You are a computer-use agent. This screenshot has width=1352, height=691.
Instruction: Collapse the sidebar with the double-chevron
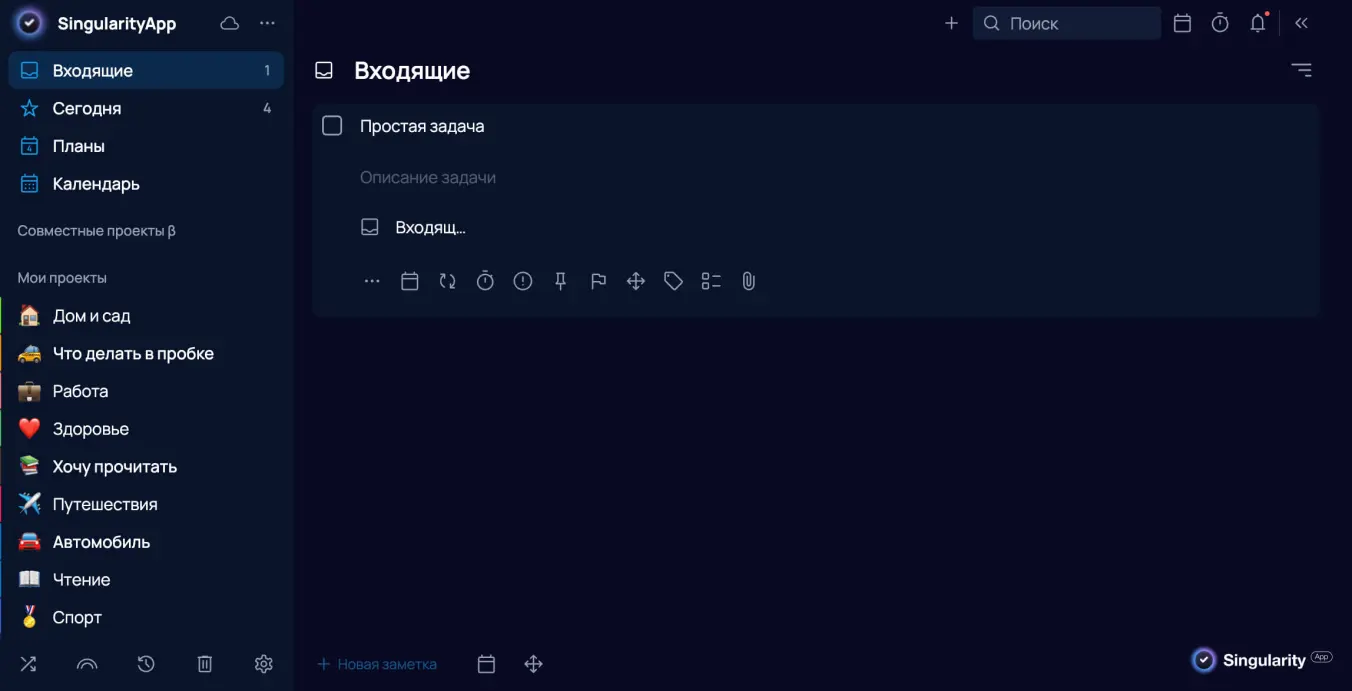(x=1301, y=22)
